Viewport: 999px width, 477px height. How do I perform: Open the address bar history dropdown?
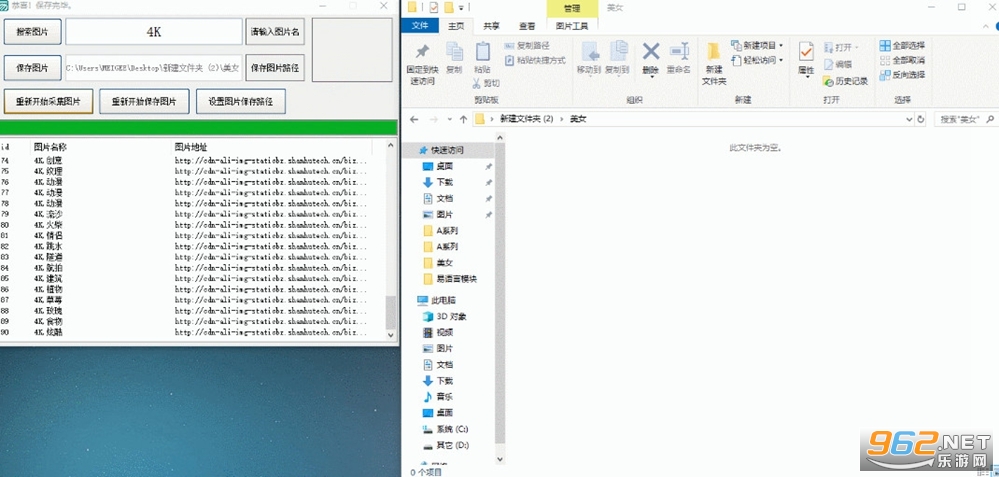coord(909,119)
